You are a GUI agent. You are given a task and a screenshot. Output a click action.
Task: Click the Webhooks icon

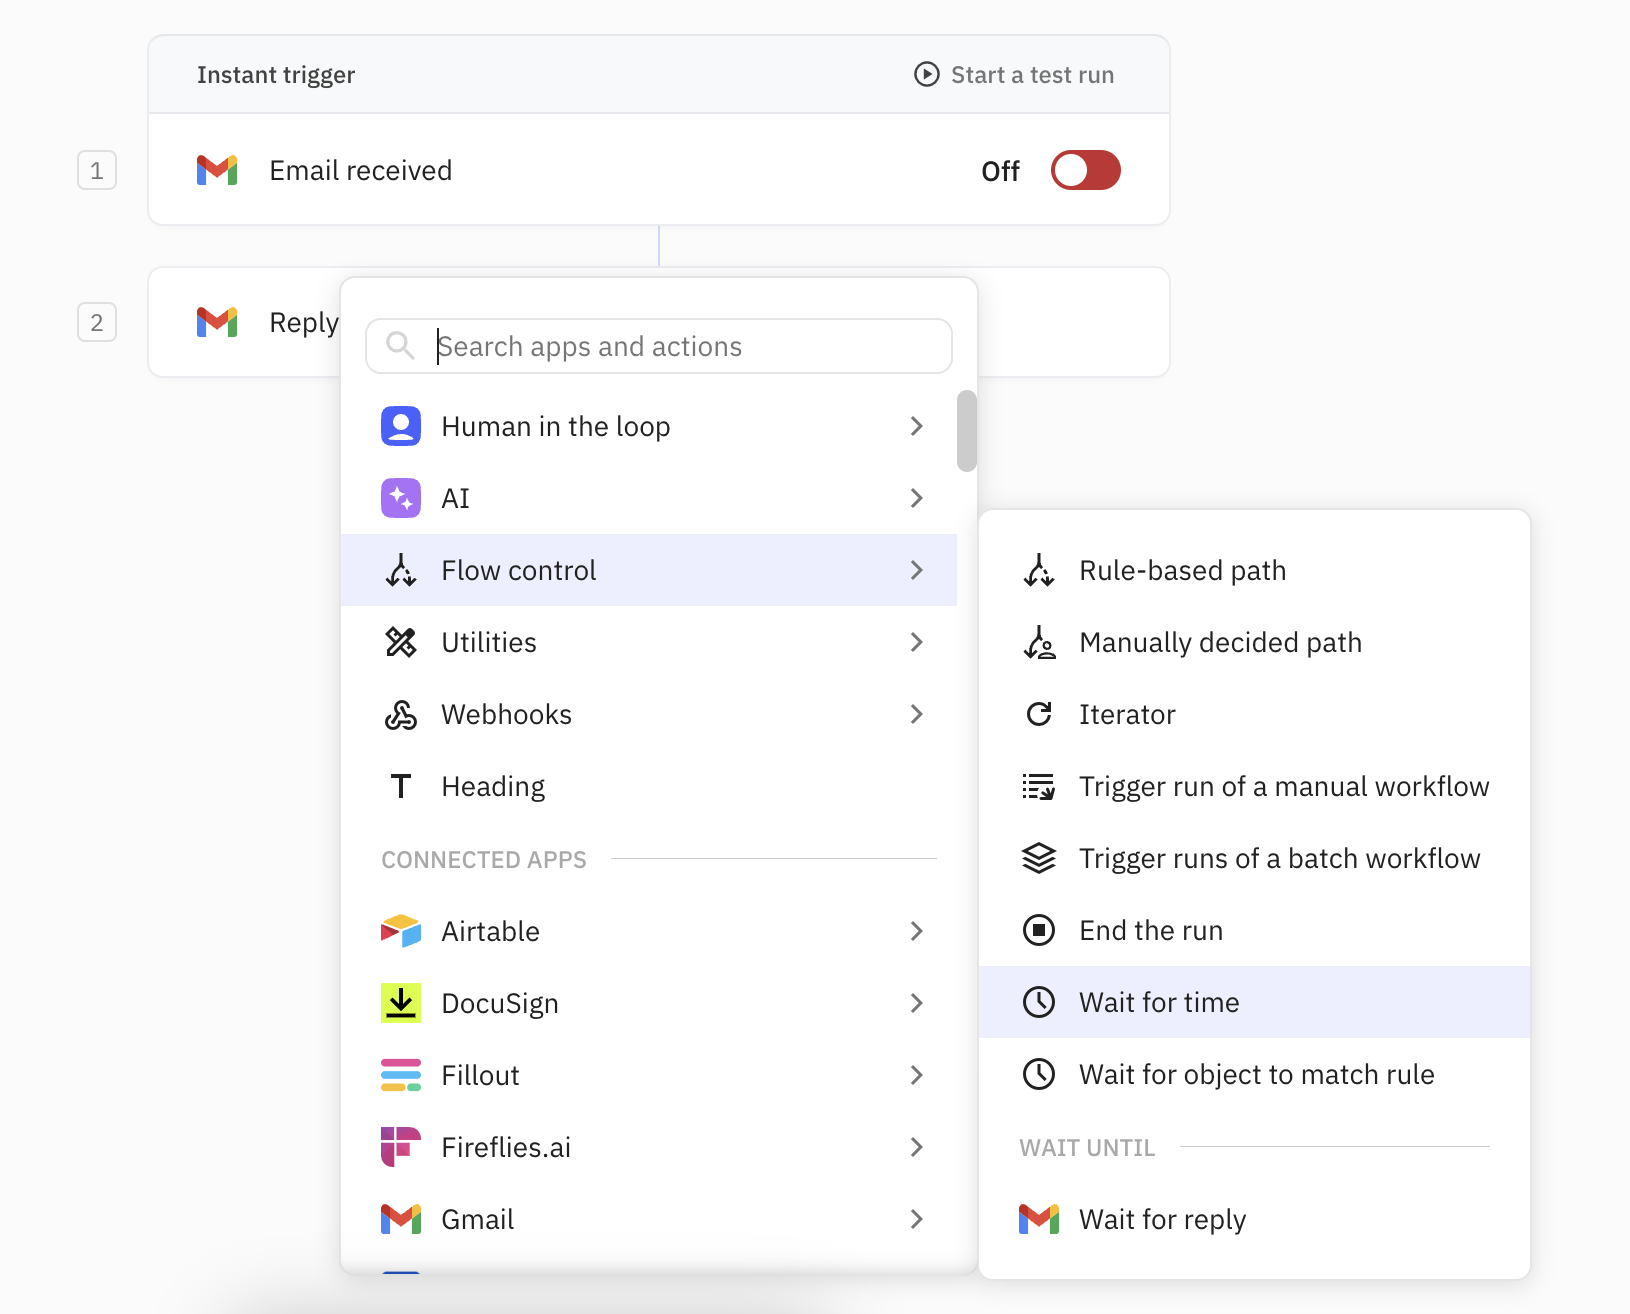coord(401,714)
